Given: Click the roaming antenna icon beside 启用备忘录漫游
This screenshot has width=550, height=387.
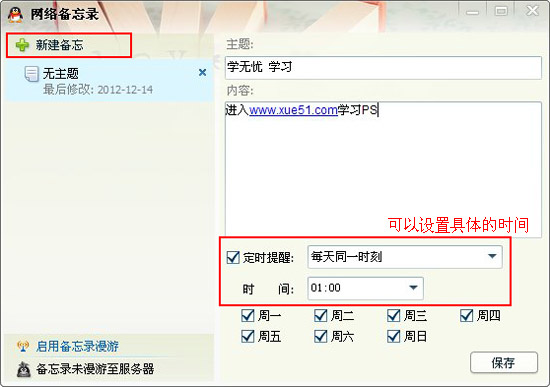Looking at the screenshot, I should pos(23,347).
